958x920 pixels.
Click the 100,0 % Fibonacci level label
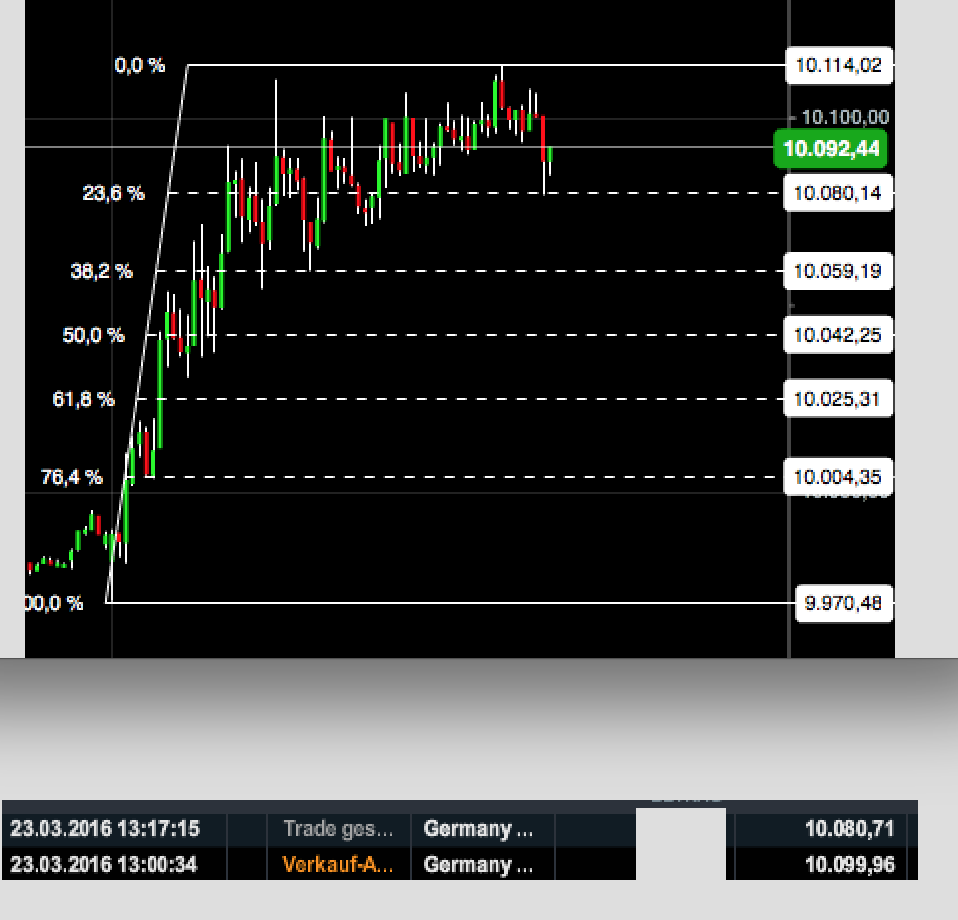[50, 602]
